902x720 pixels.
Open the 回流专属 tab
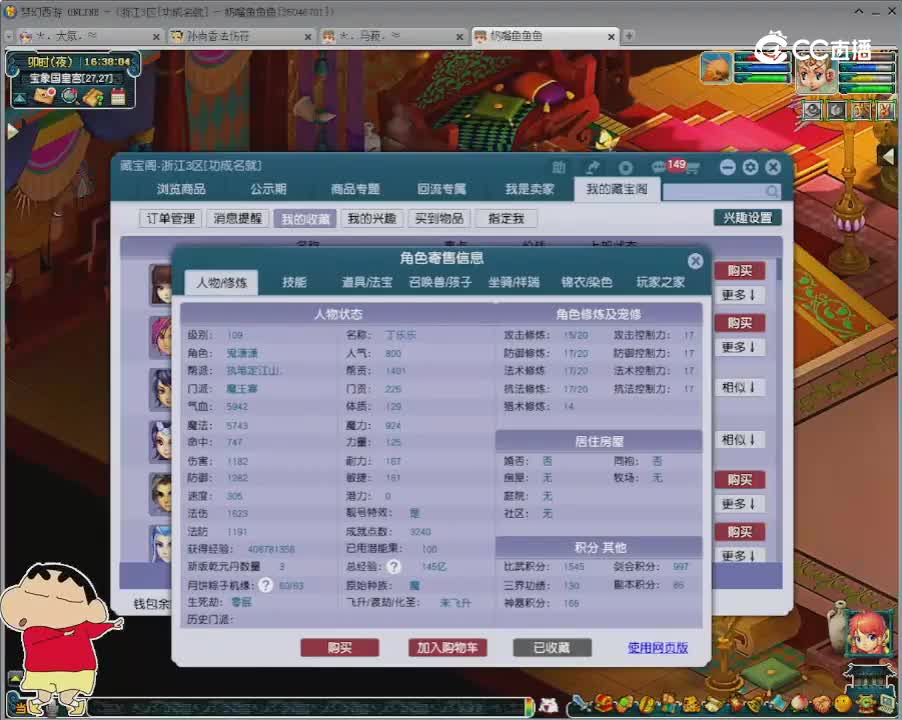[441, 189]
